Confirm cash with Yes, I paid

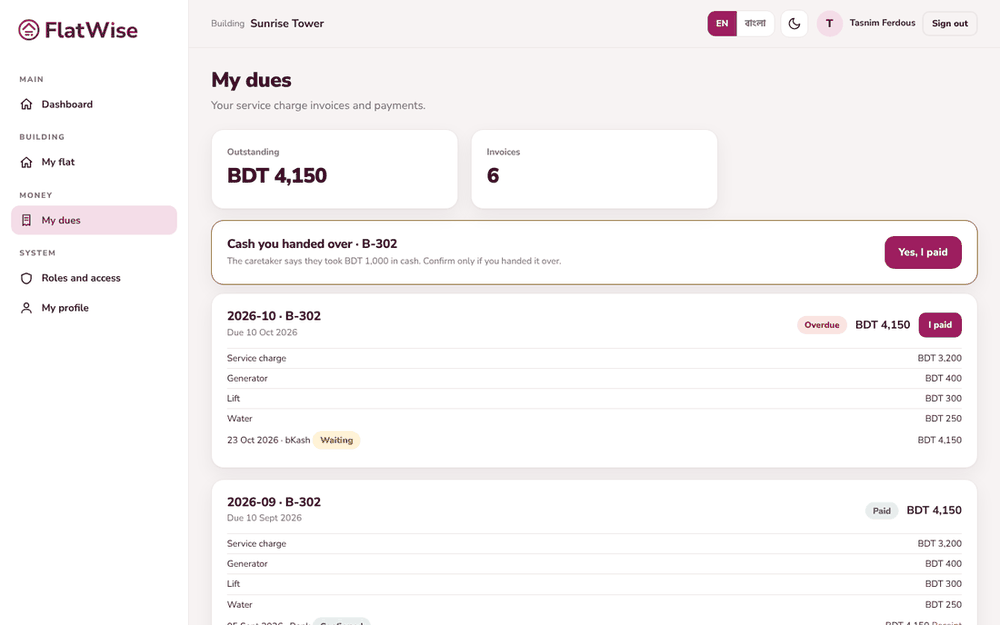click(x=923, y=252)
